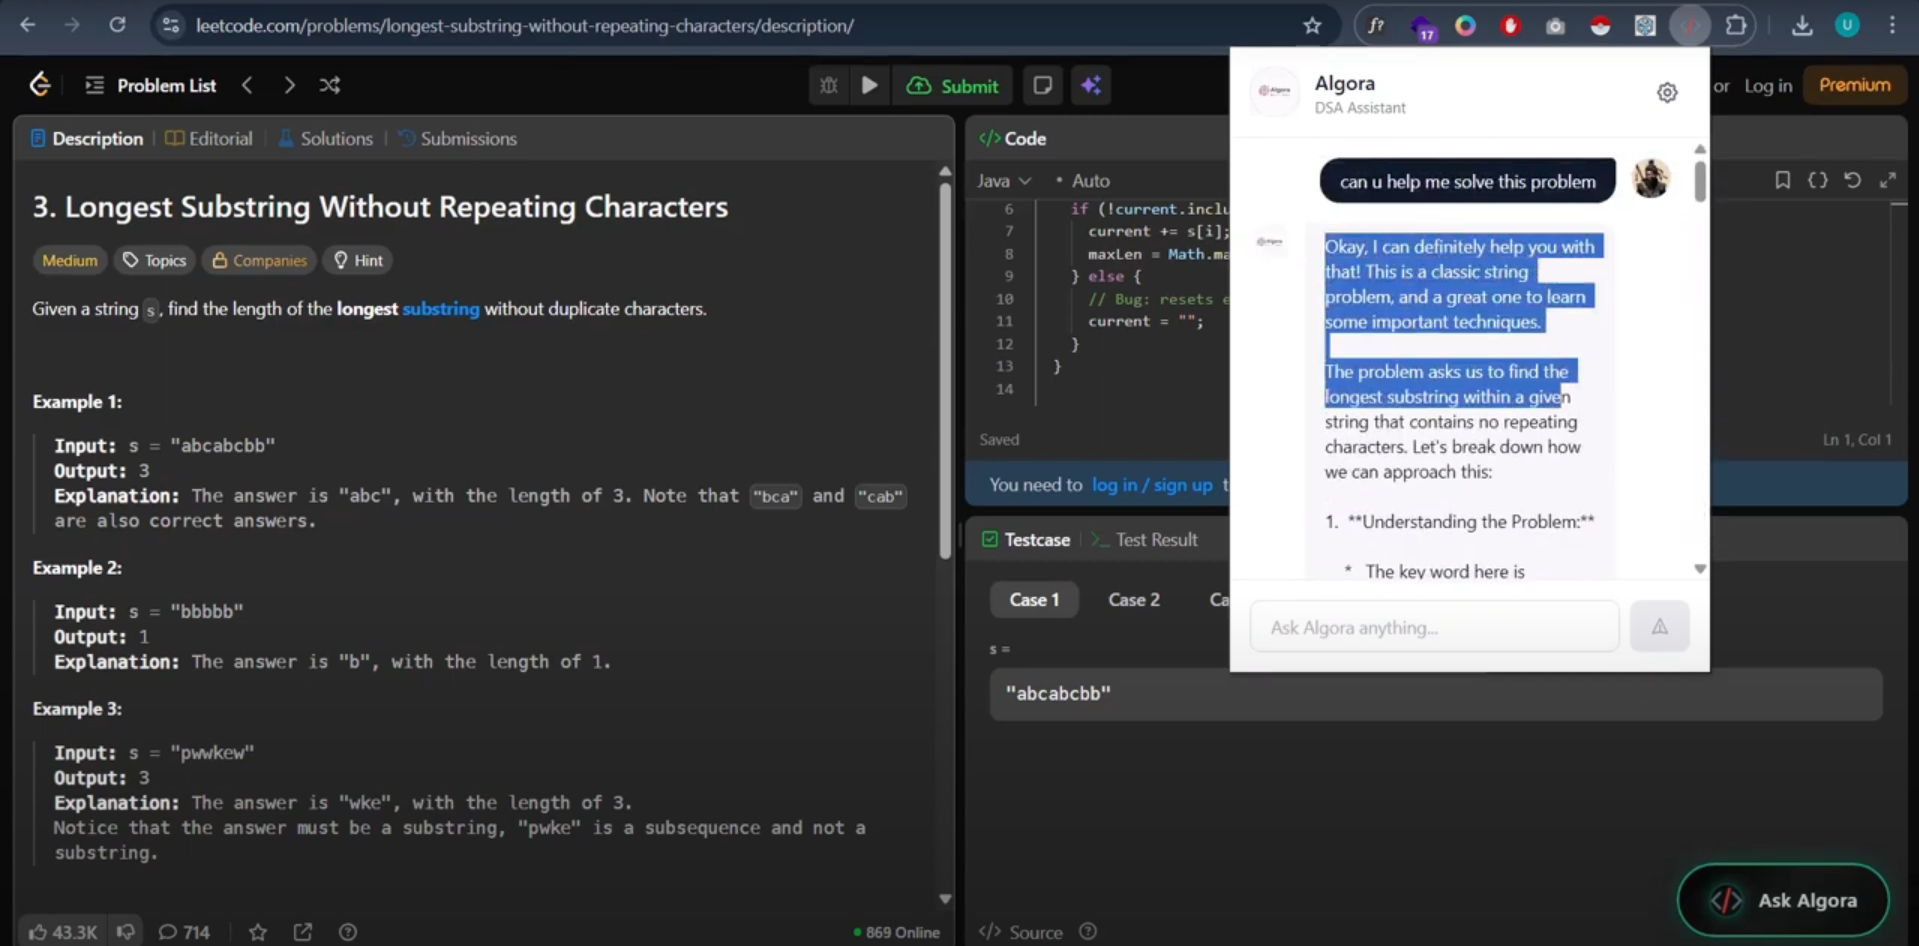Go to previous problem arrow
Screen dimensions: 1919x946
[247, 85]
